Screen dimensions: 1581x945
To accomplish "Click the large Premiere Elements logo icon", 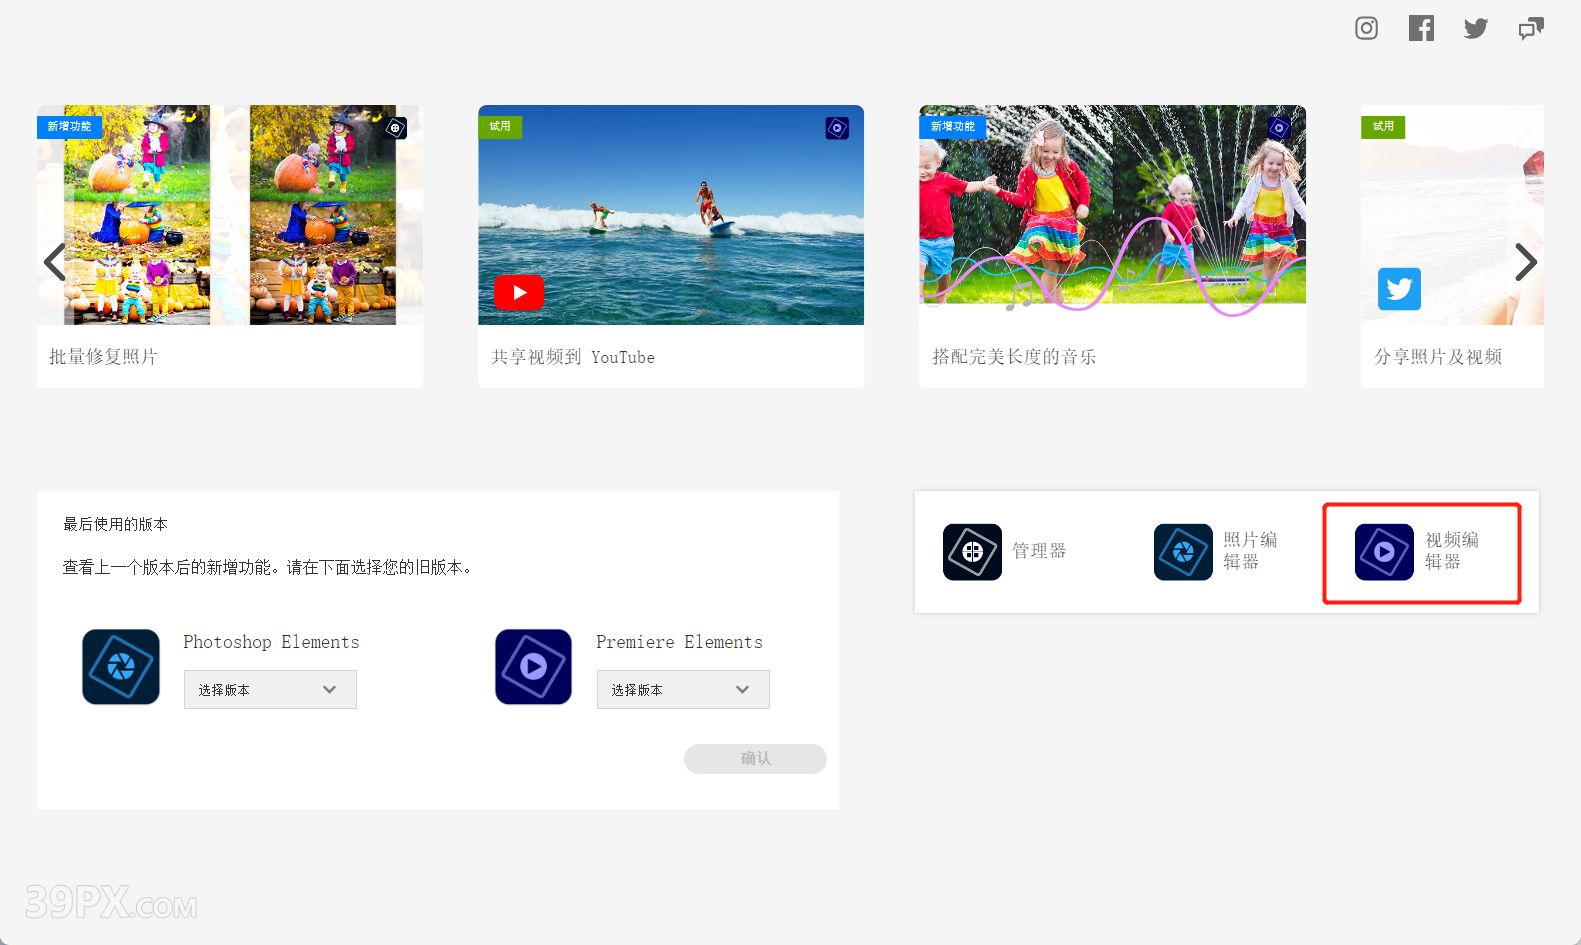I will (533, 667).
